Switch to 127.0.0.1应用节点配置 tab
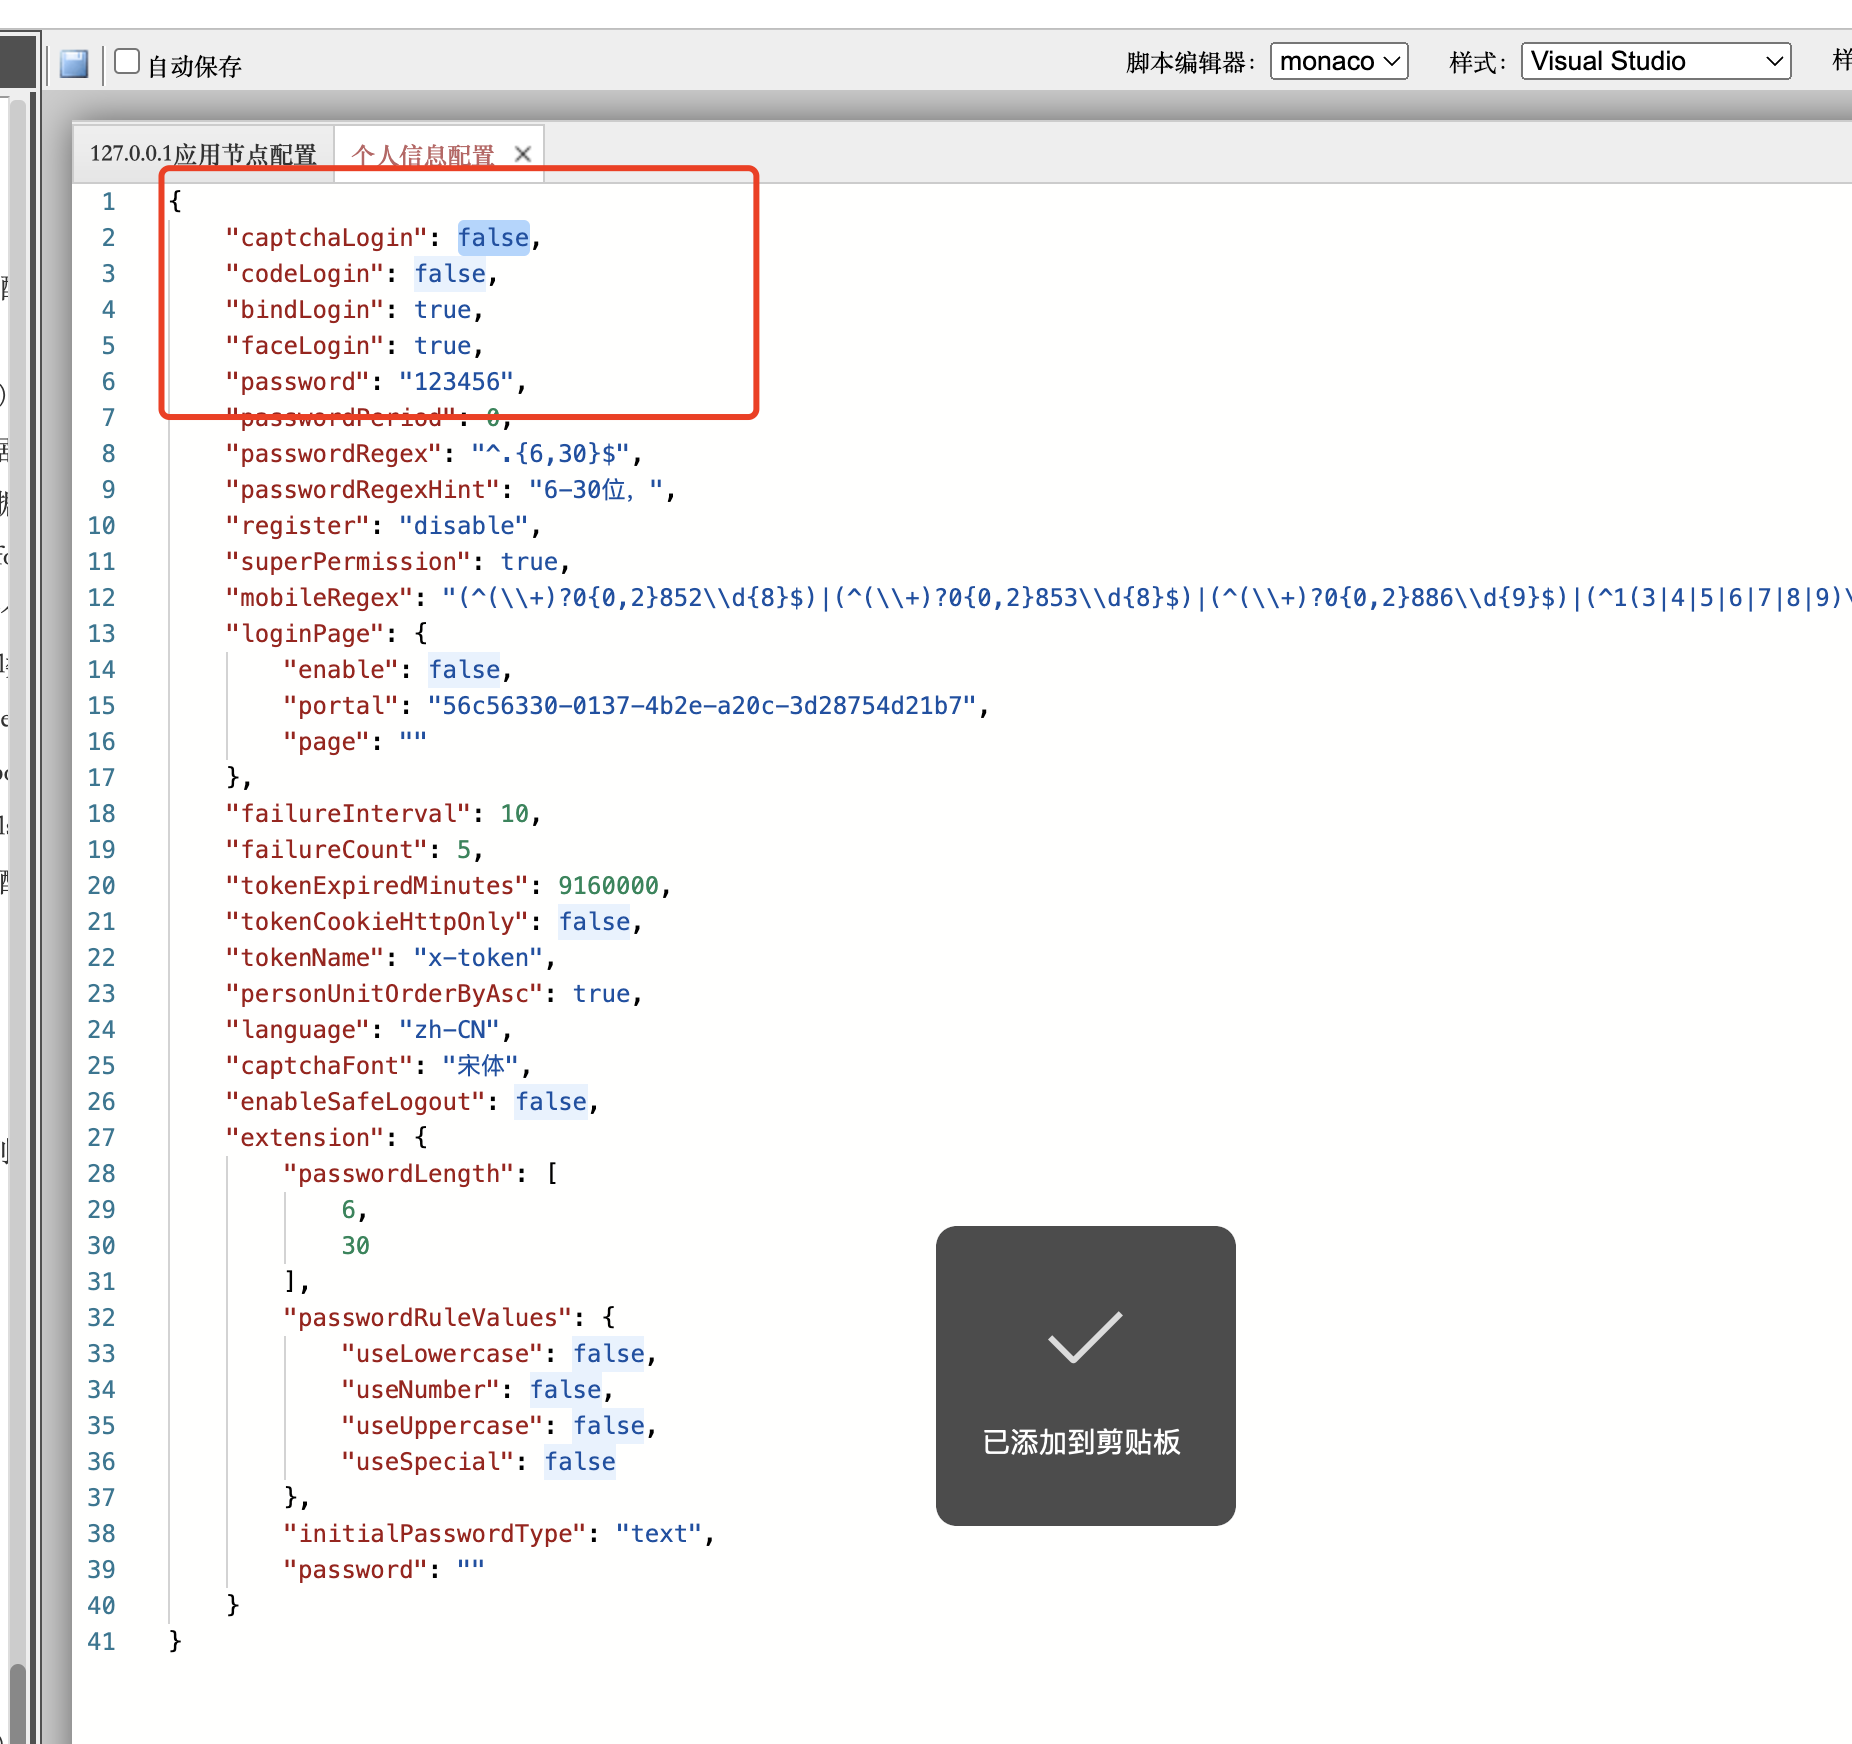1852x1744 pixels. pyautogui.click(x=203, y=154)
